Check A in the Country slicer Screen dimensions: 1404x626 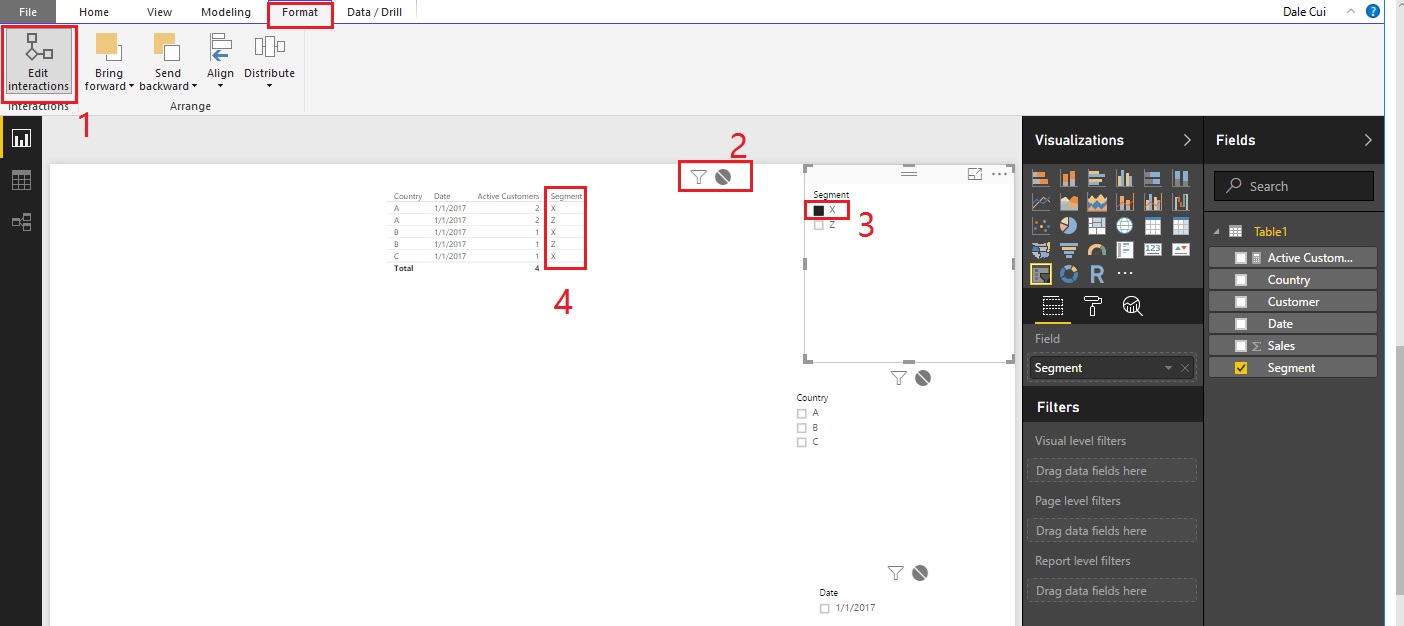(x=802, y=413)
